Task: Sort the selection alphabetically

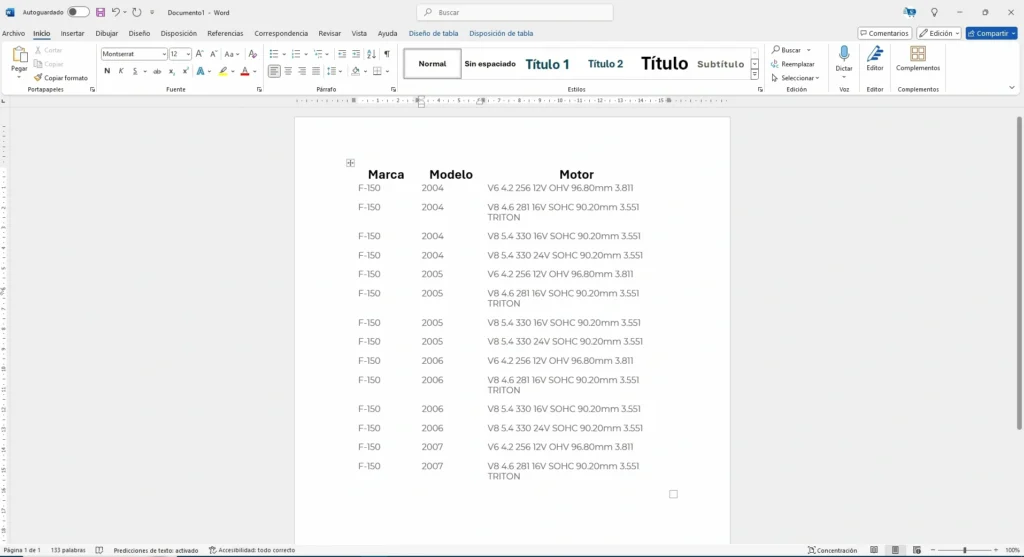Action: 371,54
